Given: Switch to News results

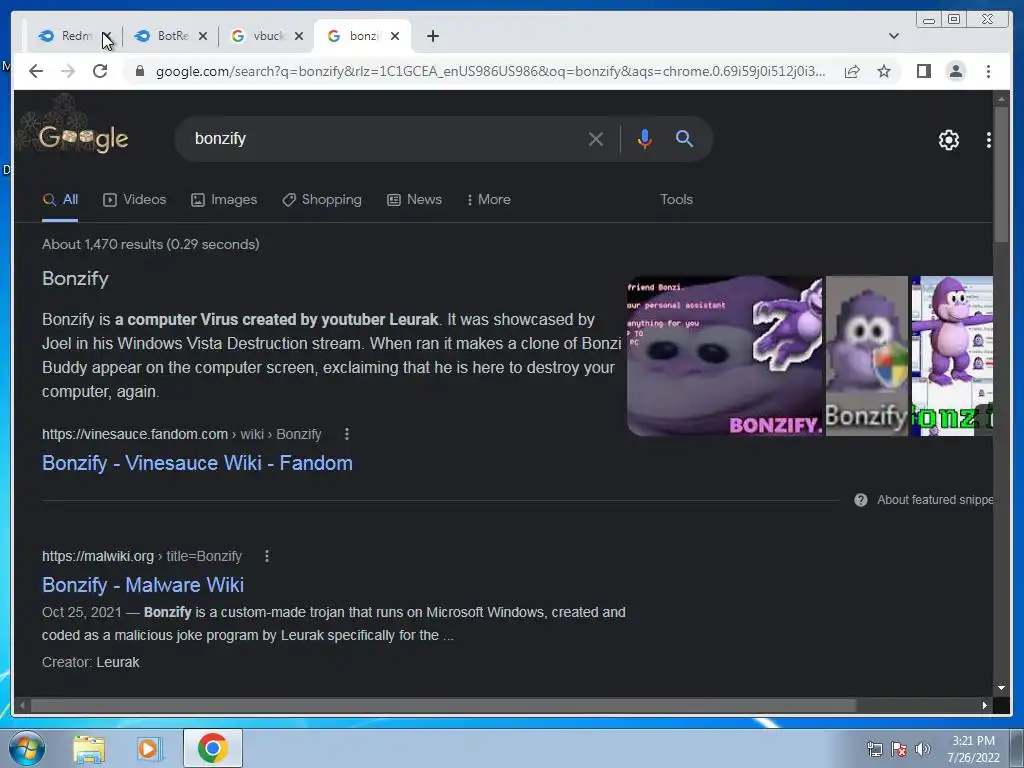Looking at the screenshot, I should click(414, 200).
